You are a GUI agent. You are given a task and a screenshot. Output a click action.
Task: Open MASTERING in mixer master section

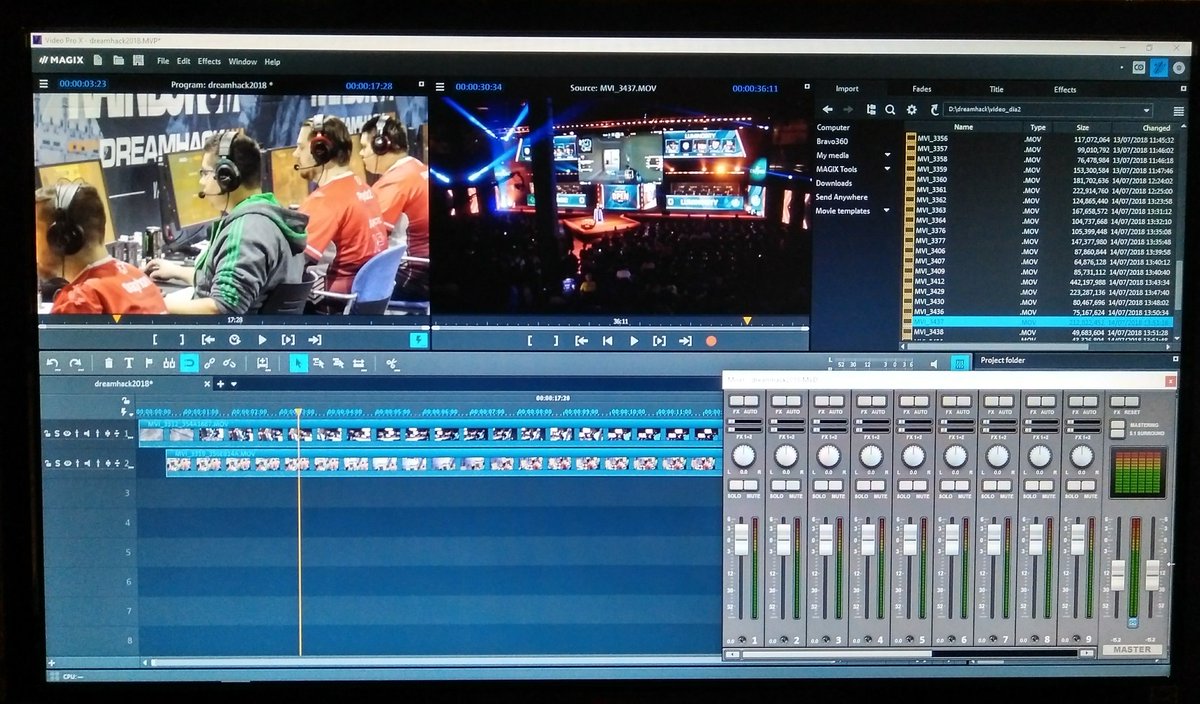(1118, 425)
